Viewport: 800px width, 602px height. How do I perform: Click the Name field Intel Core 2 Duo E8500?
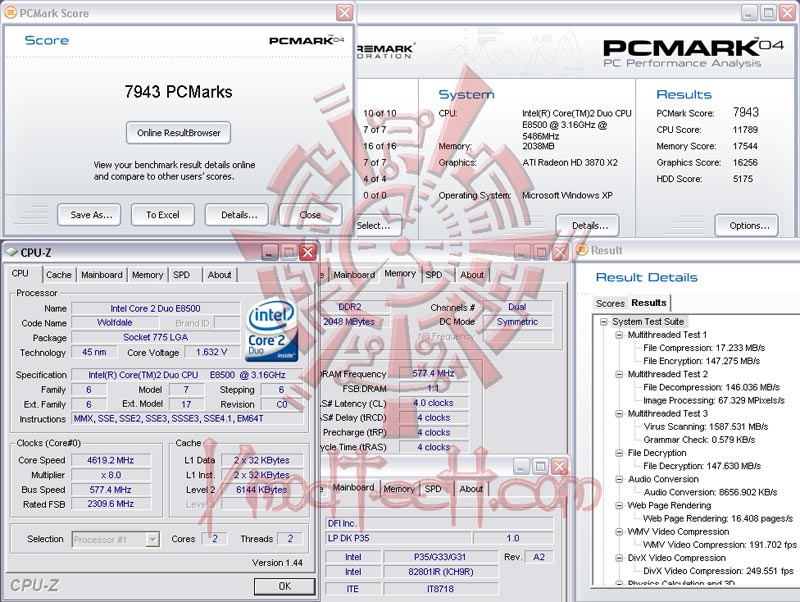156,309
